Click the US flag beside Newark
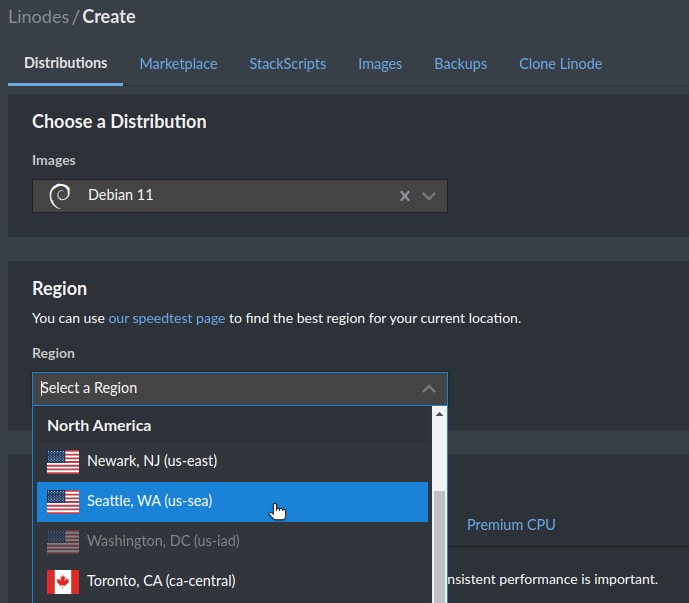The height and width of the screenshot is (603, 689). coord(63,461)
